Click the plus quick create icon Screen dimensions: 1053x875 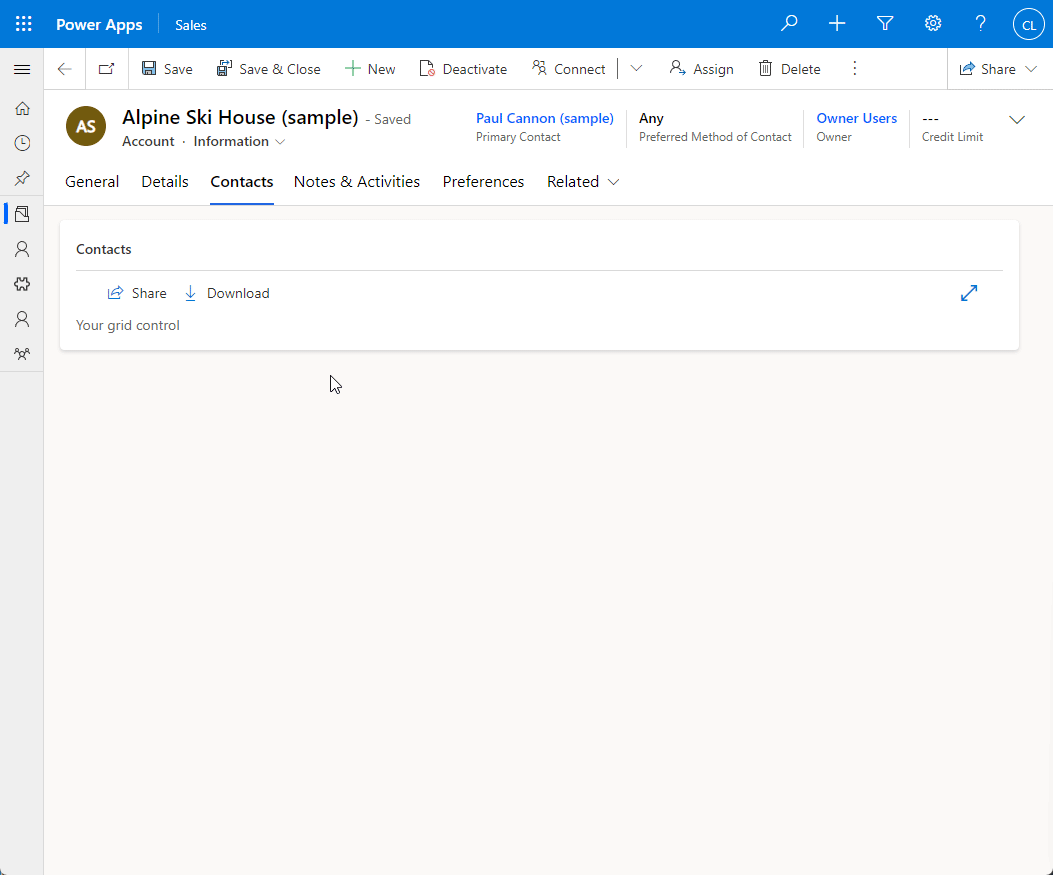[x=837, y=24]
